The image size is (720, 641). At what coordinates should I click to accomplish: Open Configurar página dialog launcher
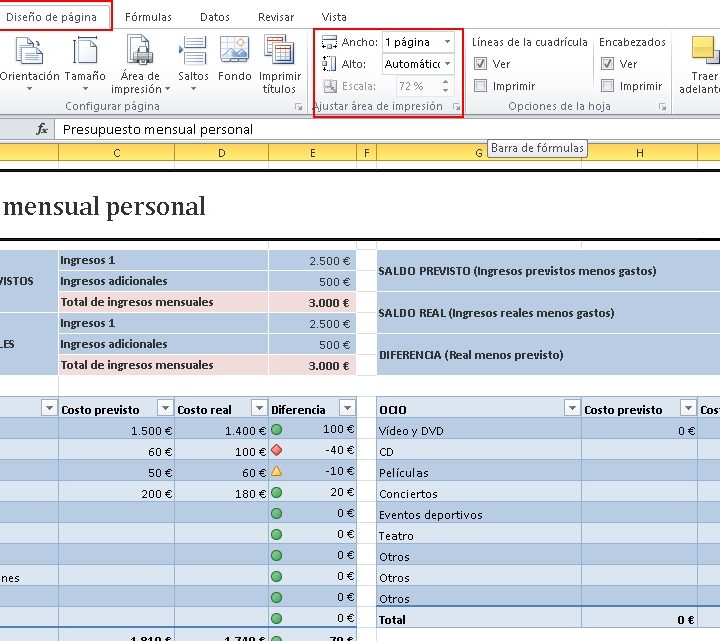coord(298,106)
